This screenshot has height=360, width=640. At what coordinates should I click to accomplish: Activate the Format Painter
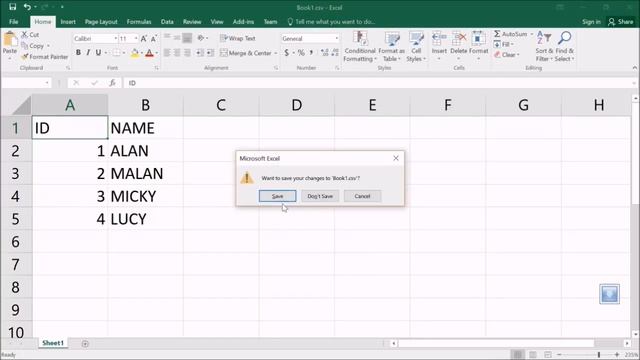pos(45,57)
